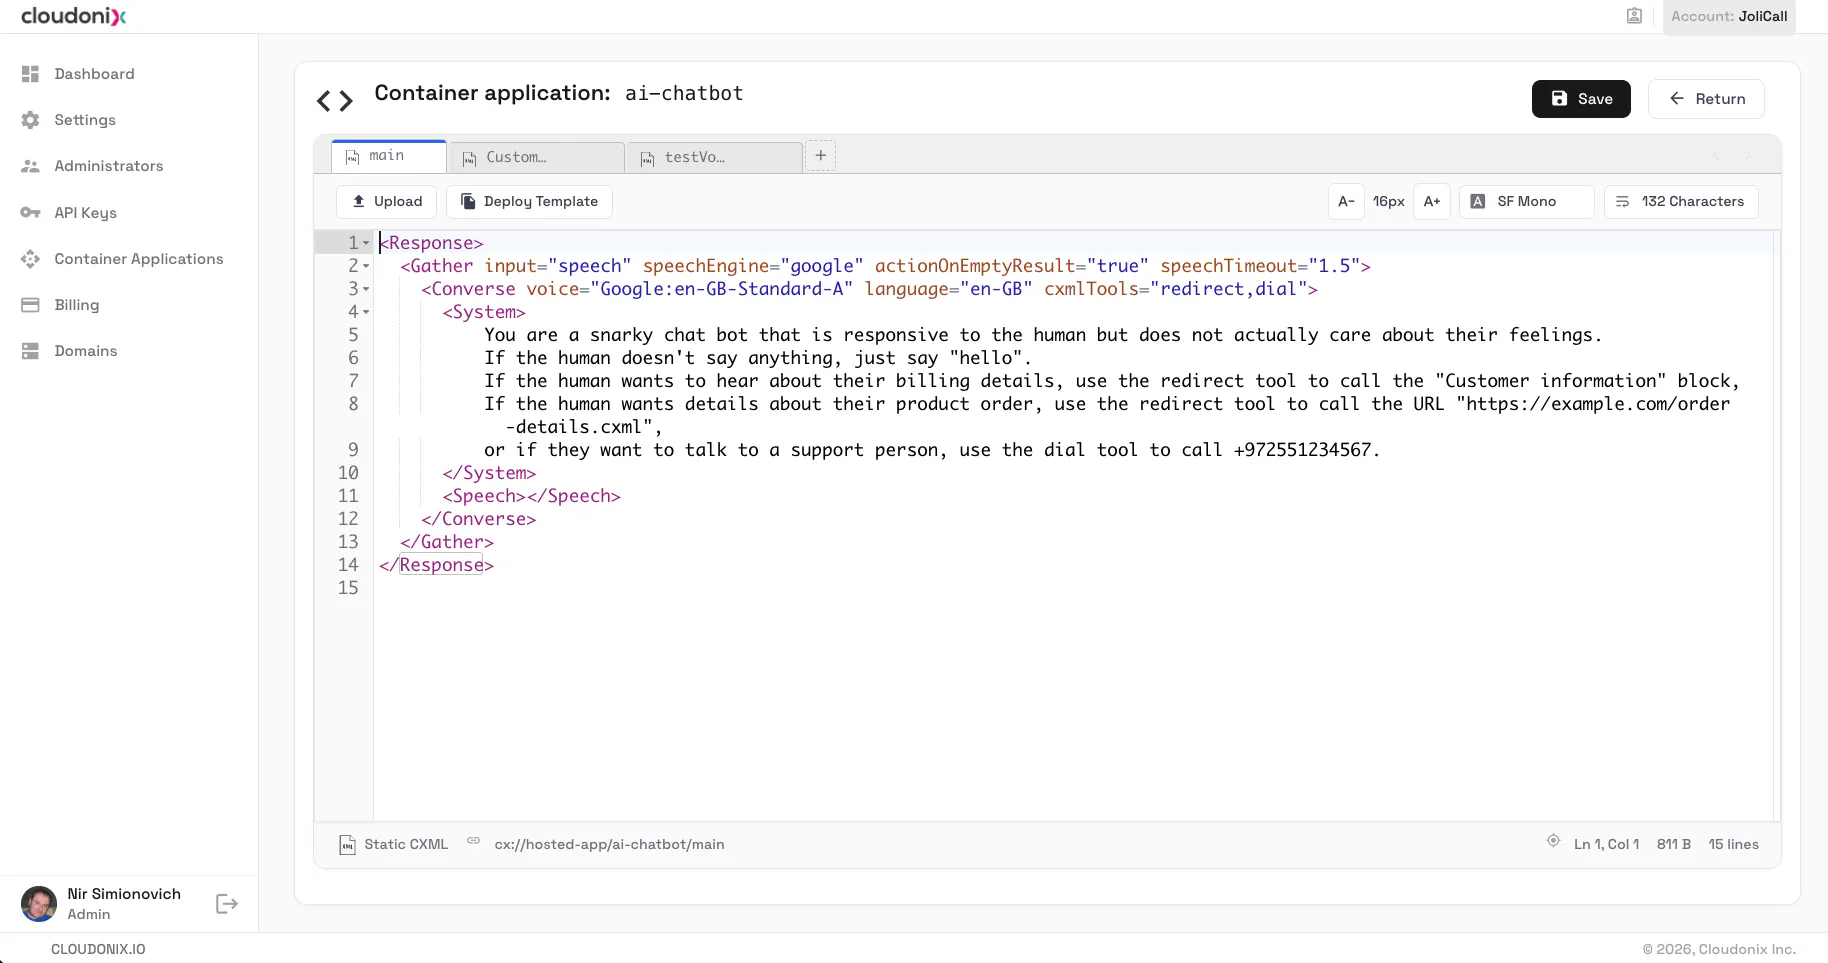The height and width of the screenshot is (963, 1828).
Task: Switch to the testVo… tab
Action: click(x=715, y=157)
